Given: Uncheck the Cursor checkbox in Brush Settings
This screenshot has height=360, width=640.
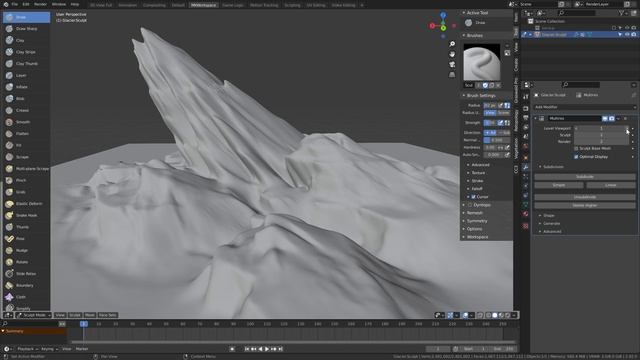Looking at the screenshot, I should (x=473, y=197).
